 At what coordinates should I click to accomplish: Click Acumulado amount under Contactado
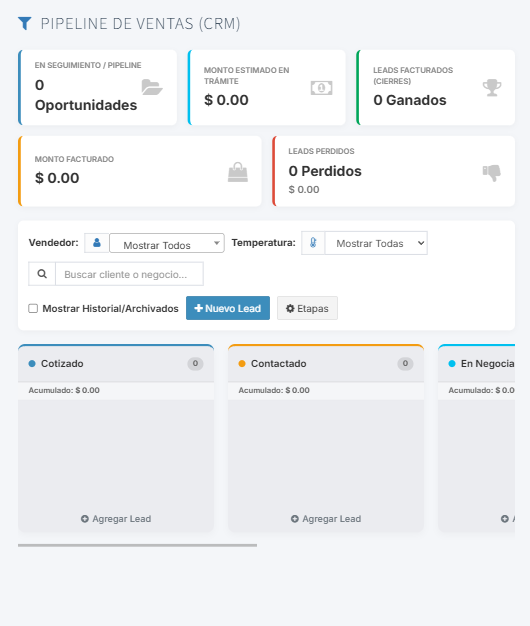click(274, 390)
